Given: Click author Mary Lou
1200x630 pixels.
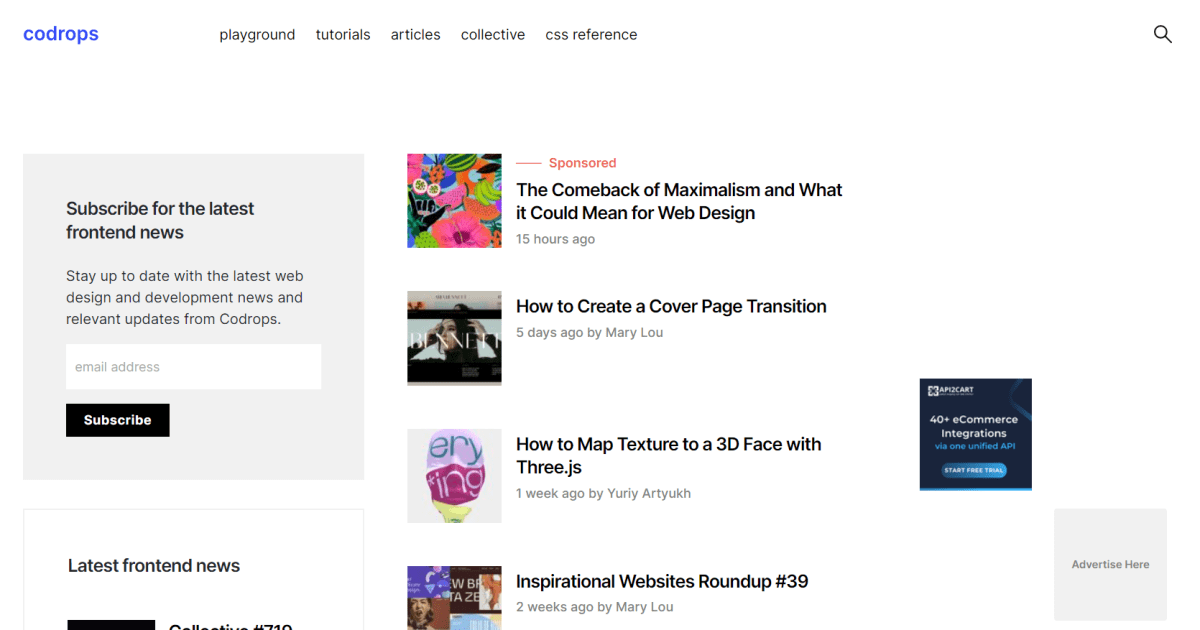Looking at the screenshot, I should coord(634,332).
